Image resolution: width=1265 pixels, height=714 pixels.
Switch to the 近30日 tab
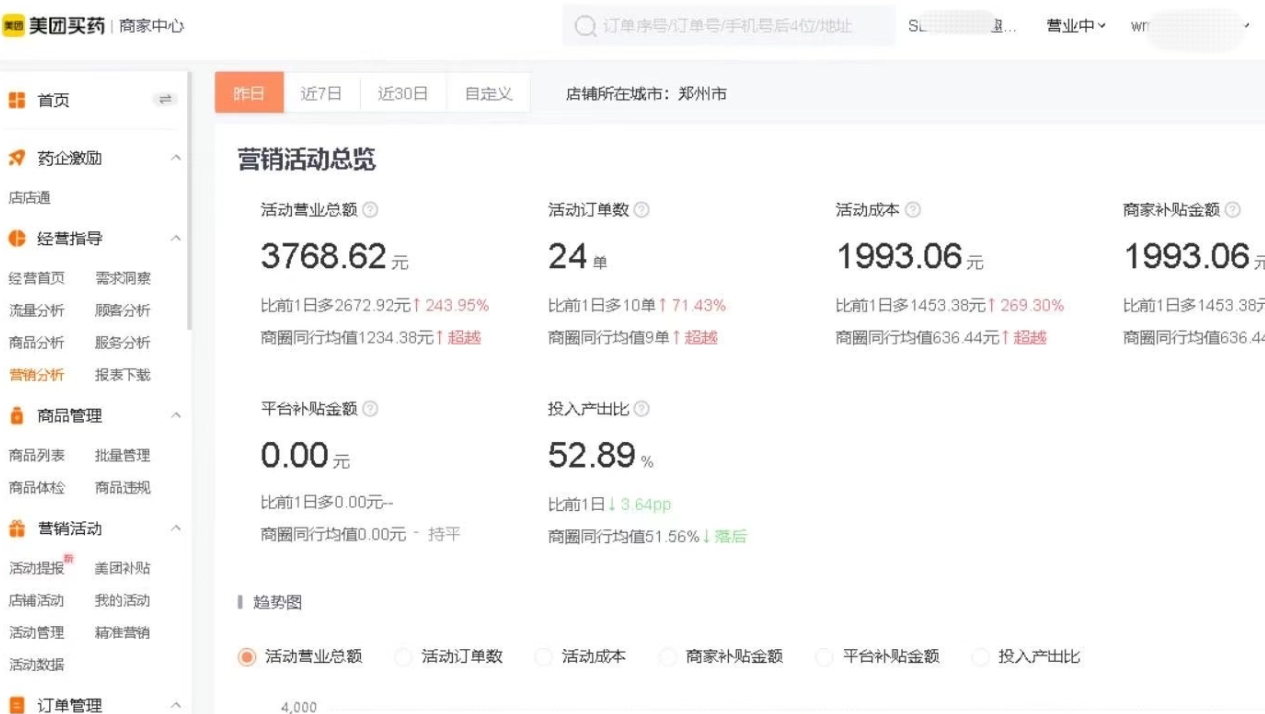tap(403, 93)
